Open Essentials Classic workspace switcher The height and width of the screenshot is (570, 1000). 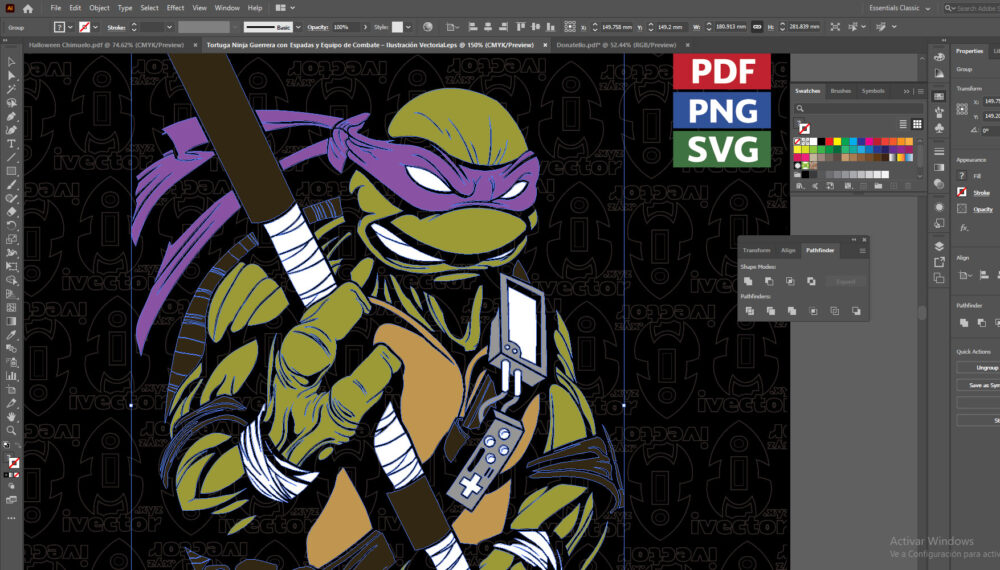[899, 8]
